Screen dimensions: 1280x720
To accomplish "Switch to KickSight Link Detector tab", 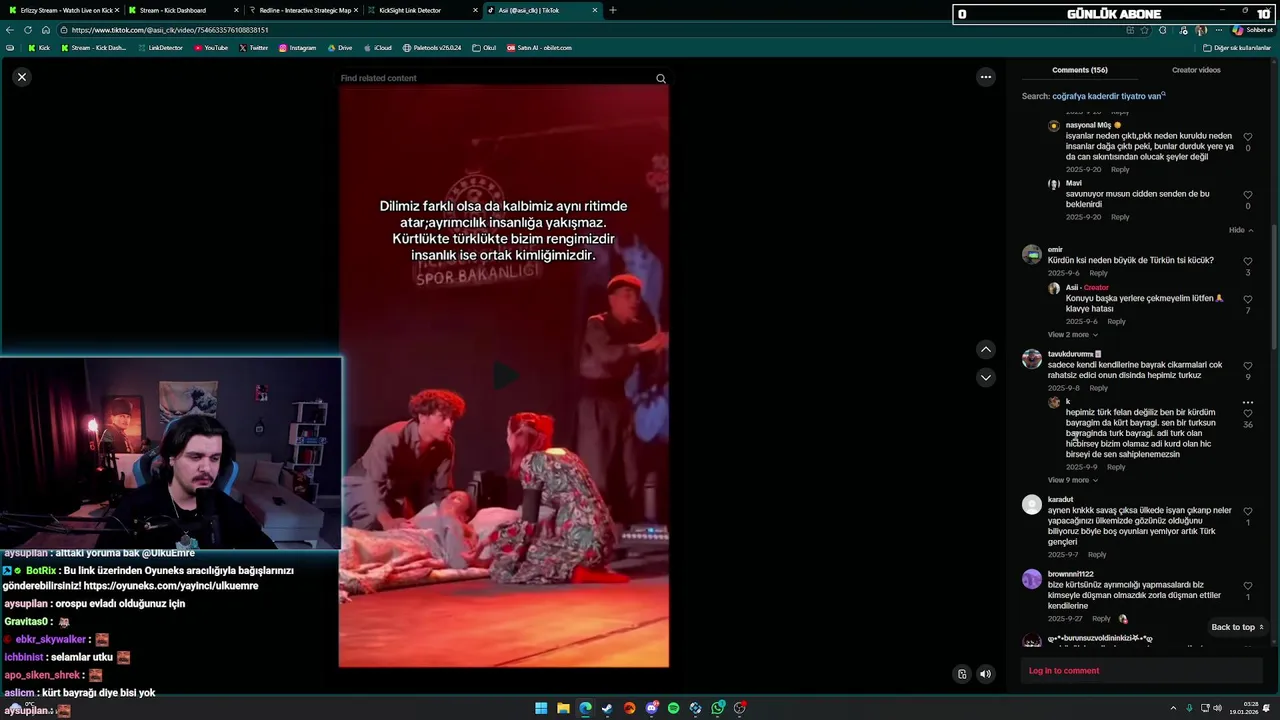I will [420, 10].
